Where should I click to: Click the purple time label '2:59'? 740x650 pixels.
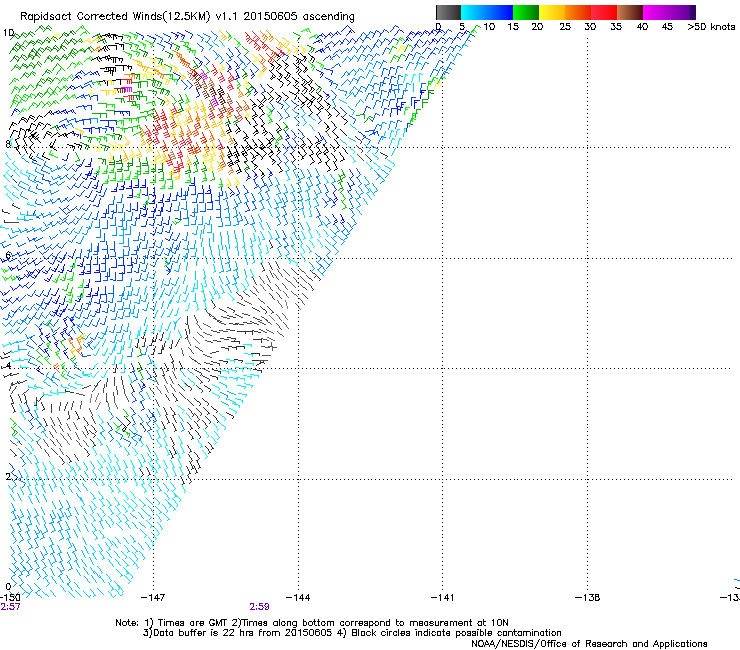coord(260,607)
